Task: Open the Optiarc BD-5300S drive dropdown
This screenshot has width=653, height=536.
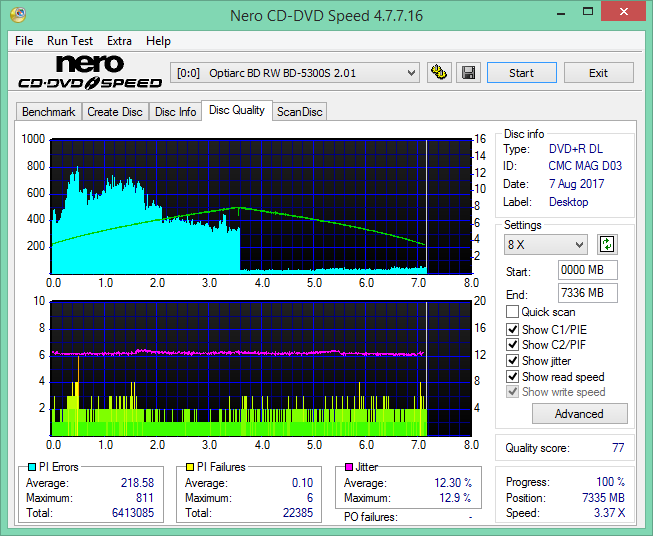Action: pyautogui.click(x=294, y=73)
